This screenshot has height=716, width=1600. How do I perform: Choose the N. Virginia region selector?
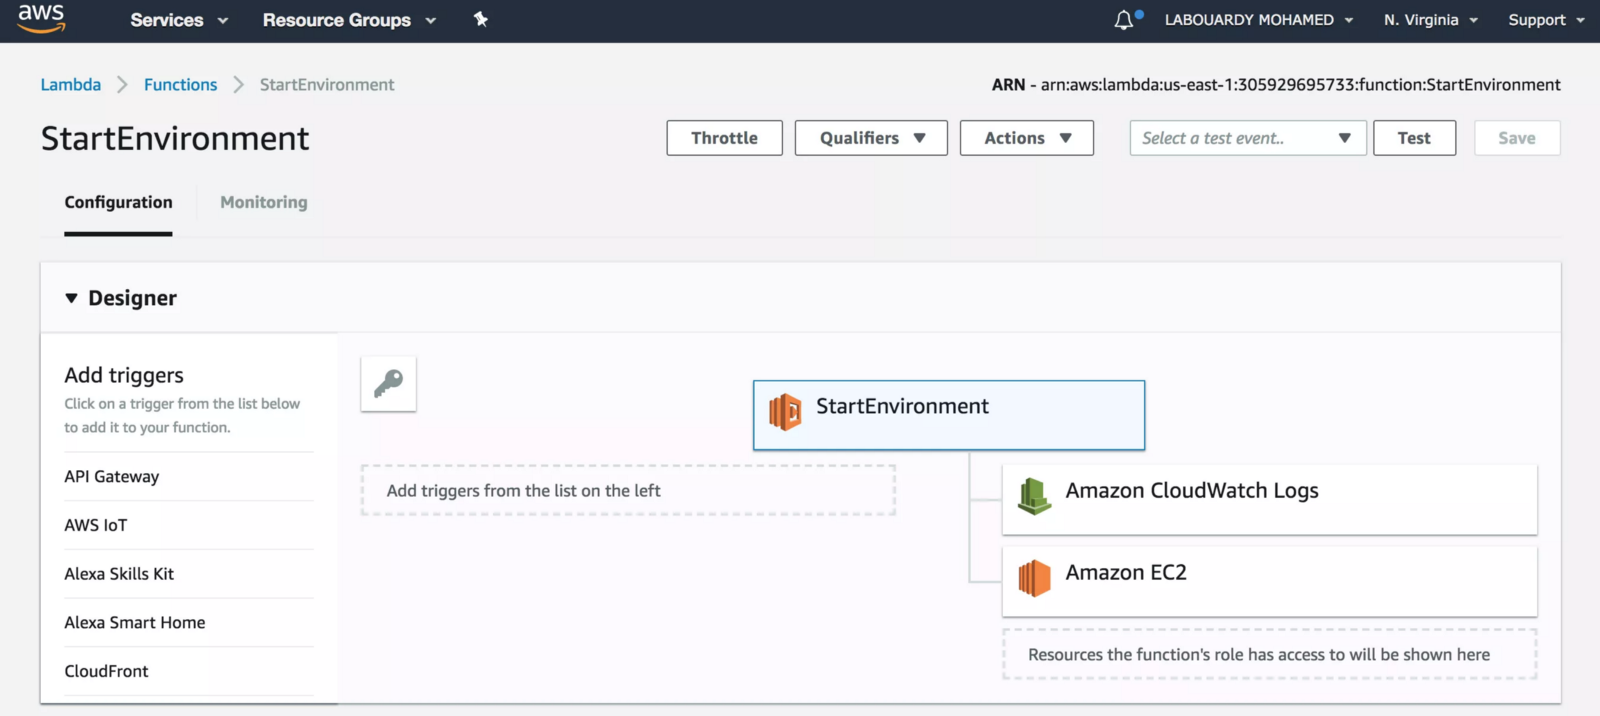pyautogui.click(x=1430, y=20)
